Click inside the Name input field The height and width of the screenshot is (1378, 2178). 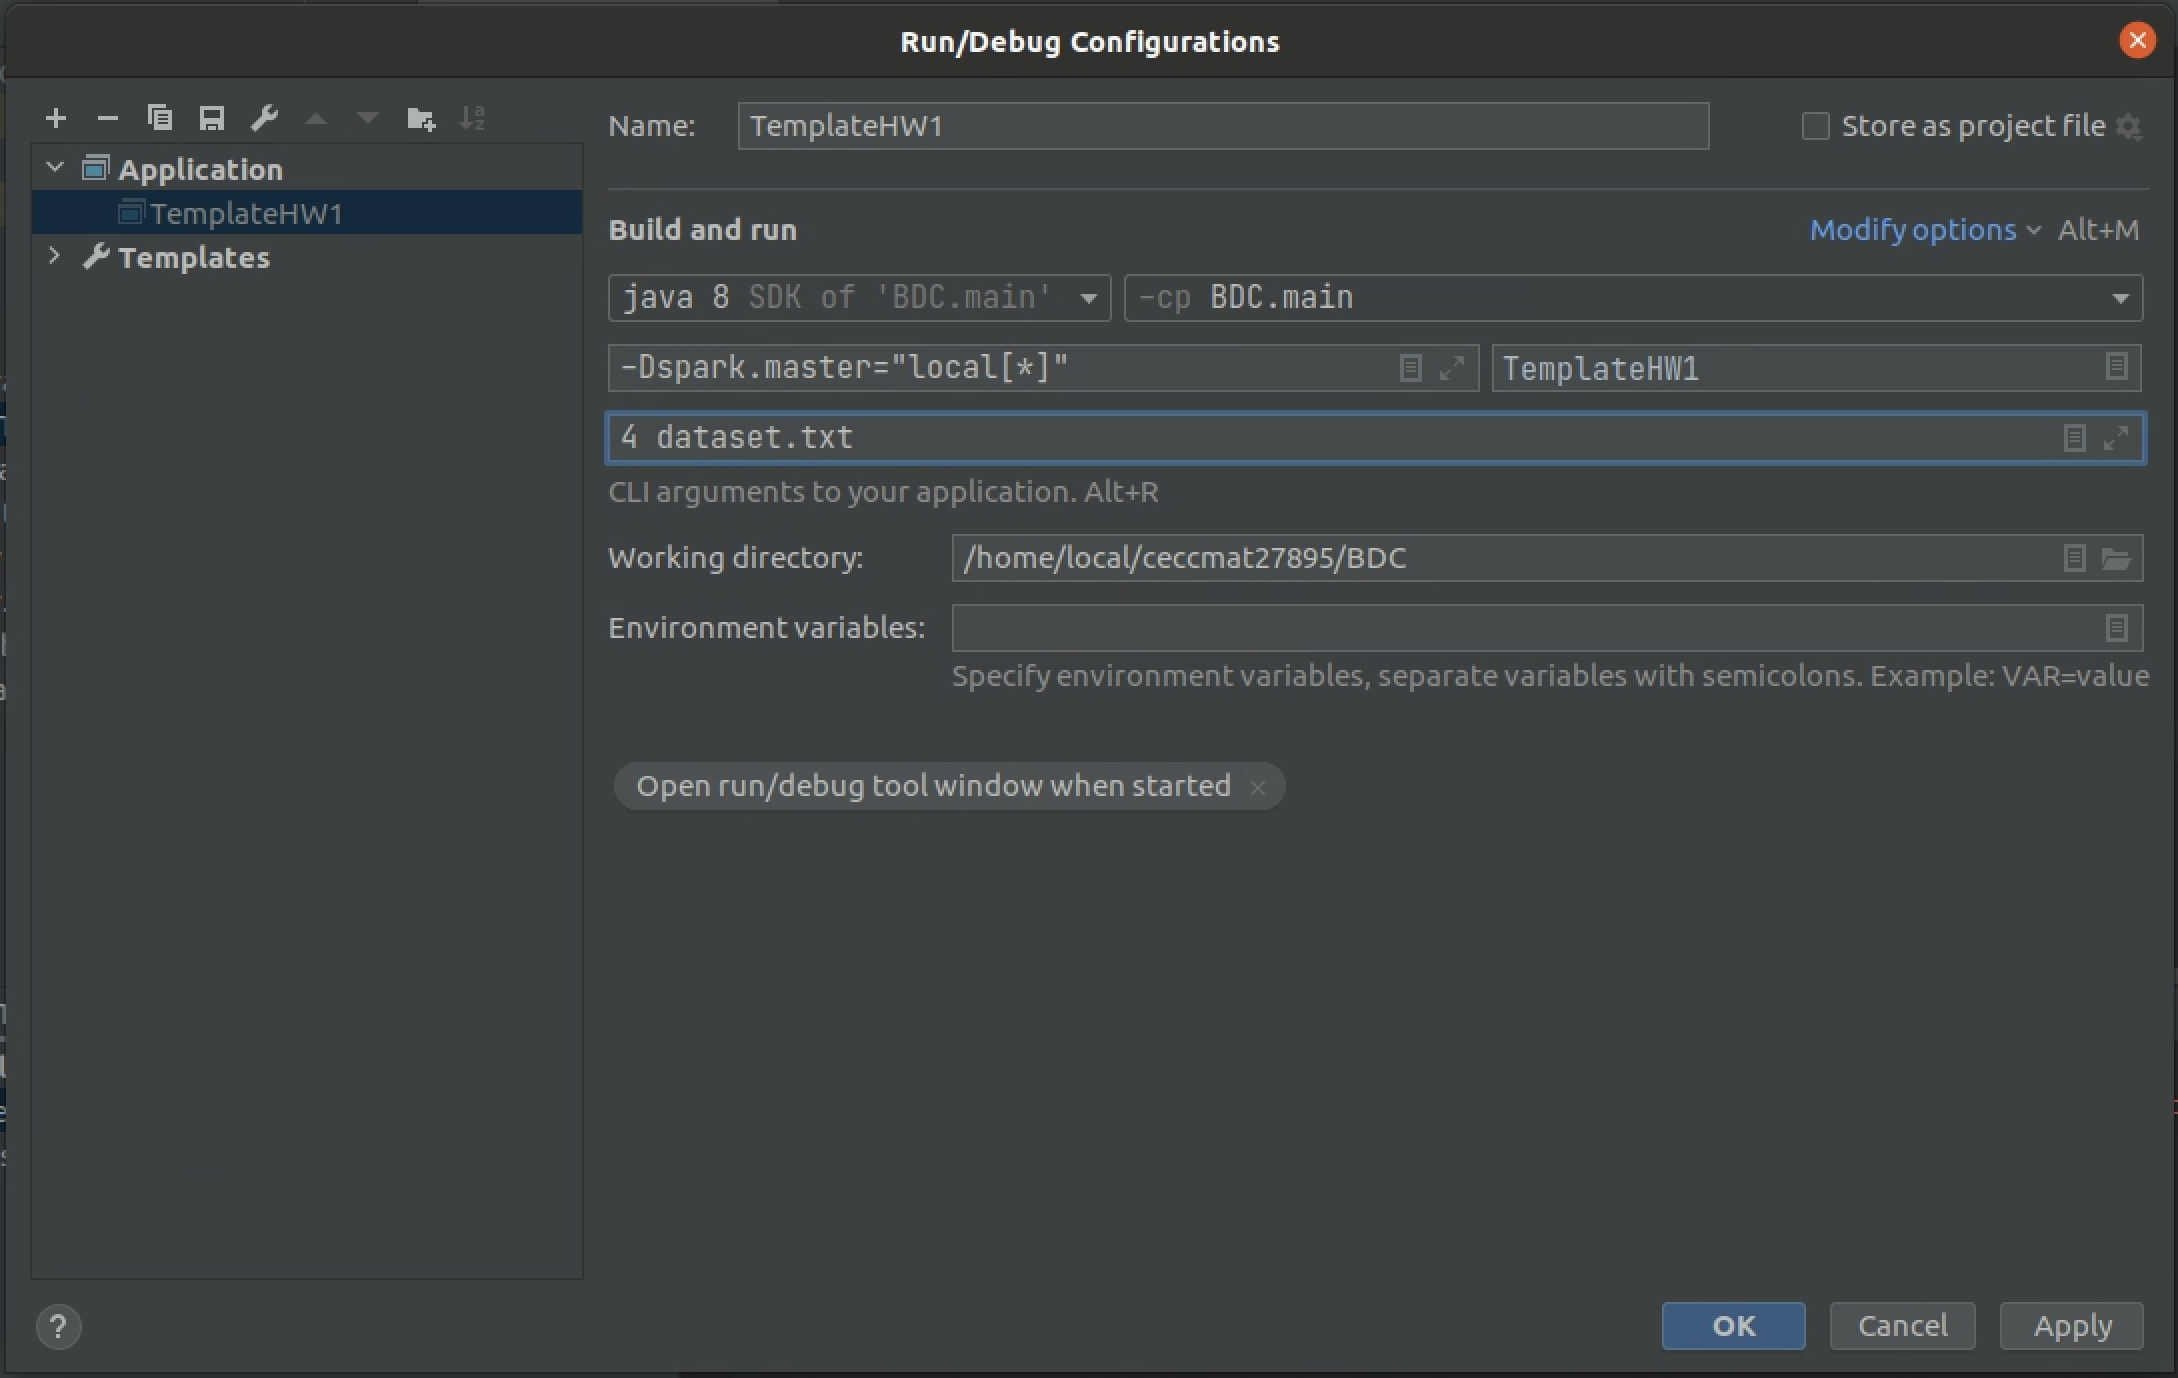pyautogui.click(x=1222, y=126)
